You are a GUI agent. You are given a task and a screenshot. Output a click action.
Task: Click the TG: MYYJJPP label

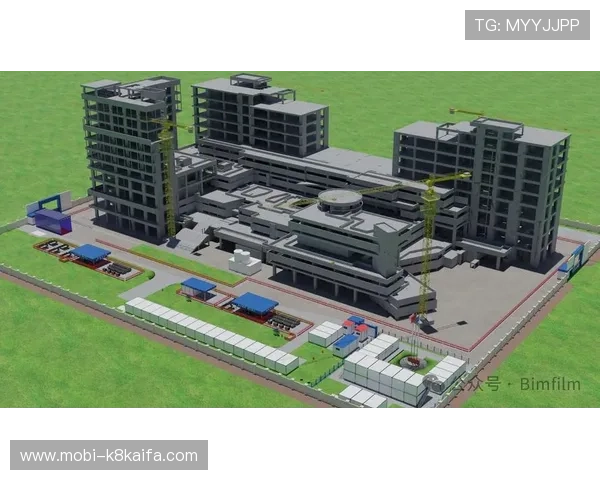[x=527, y=24]
